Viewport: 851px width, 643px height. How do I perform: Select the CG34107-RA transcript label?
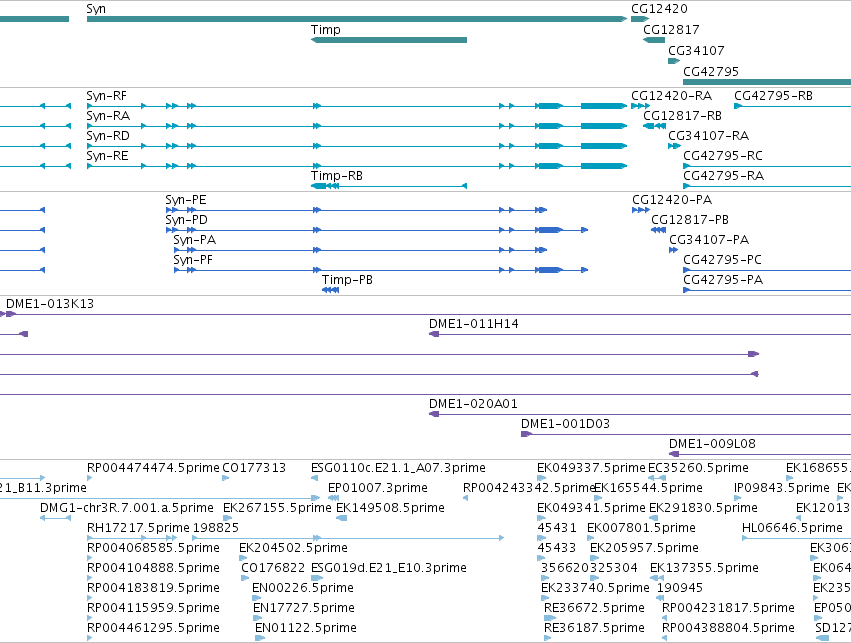pyautogui.click(x=708, y=136)
